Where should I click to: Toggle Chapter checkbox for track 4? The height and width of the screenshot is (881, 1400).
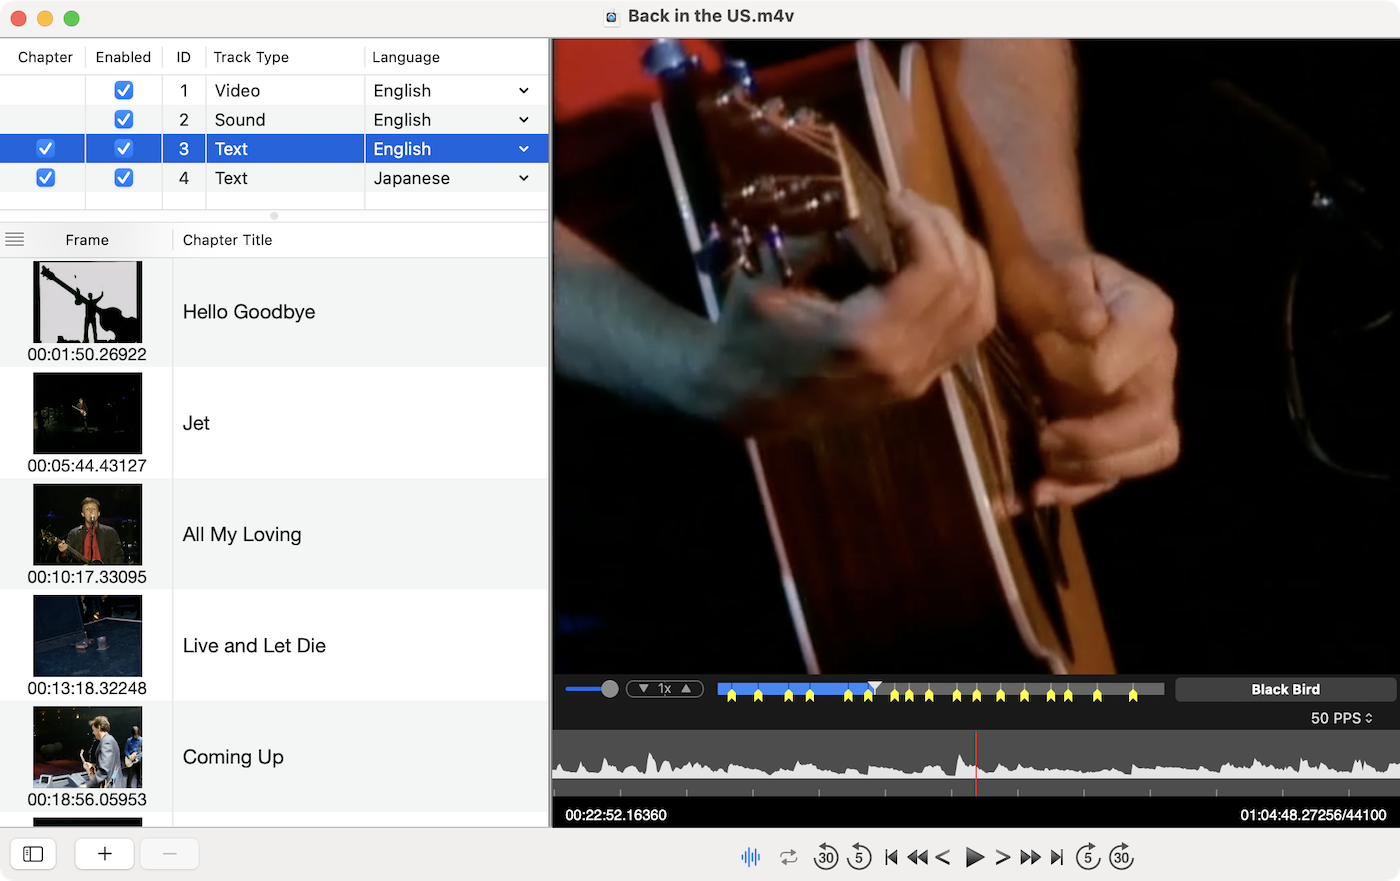(46, 178)
